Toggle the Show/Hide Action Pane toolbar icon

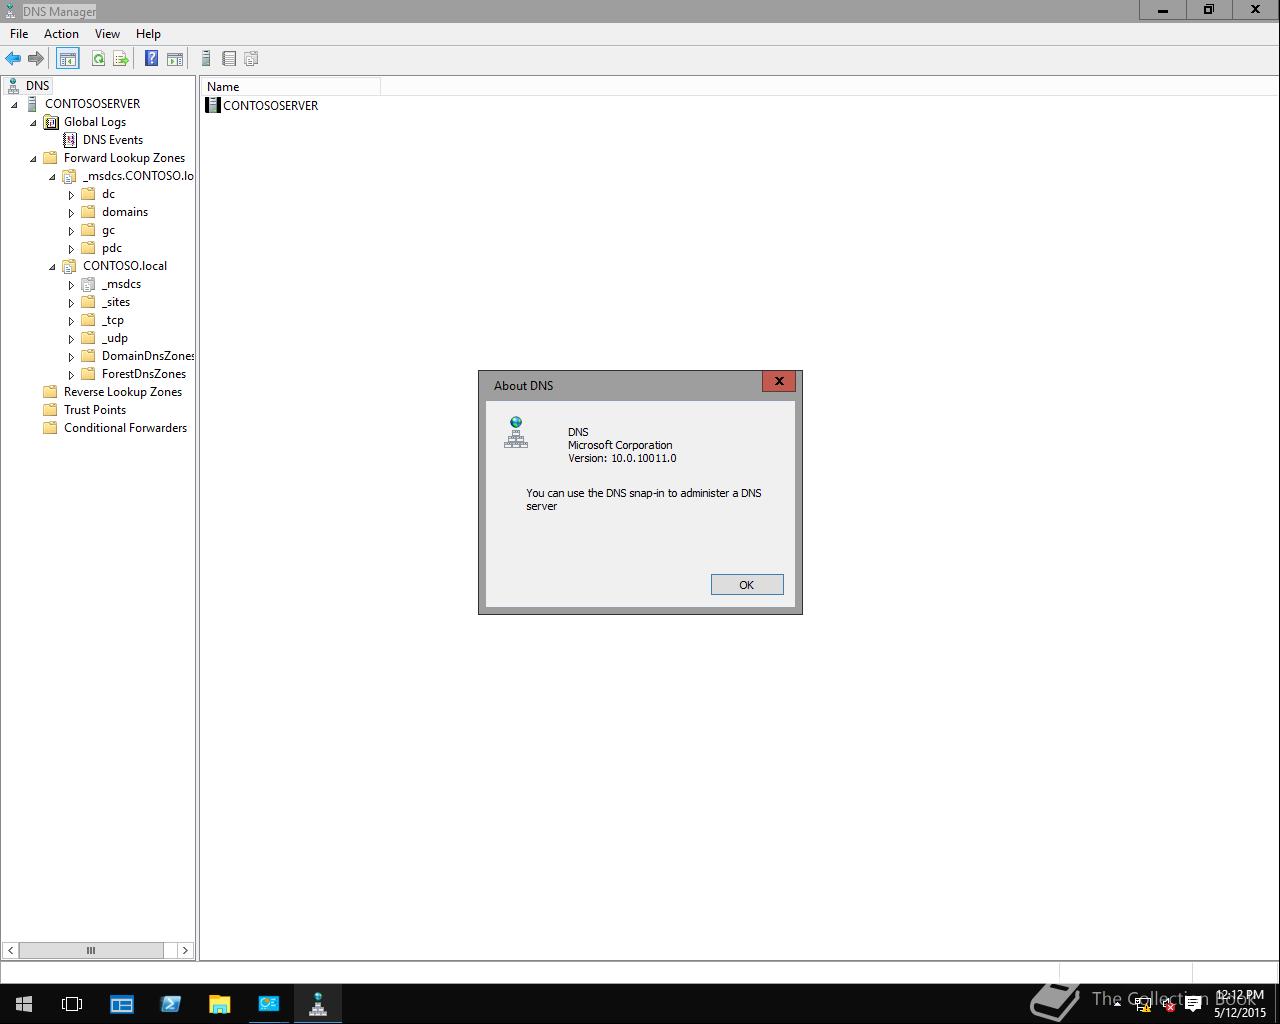(x=174, y=59)
